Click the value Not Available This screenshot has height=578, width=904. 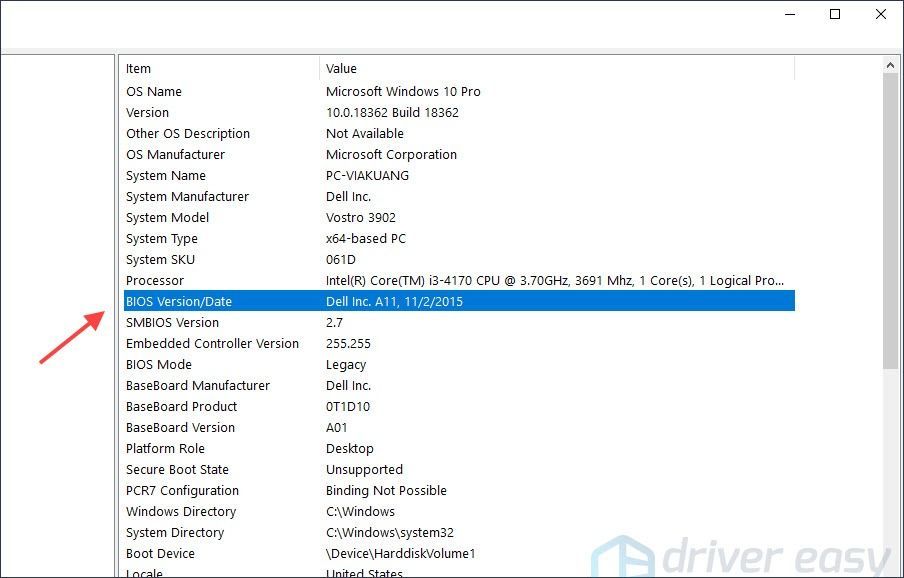coord(364,134)
